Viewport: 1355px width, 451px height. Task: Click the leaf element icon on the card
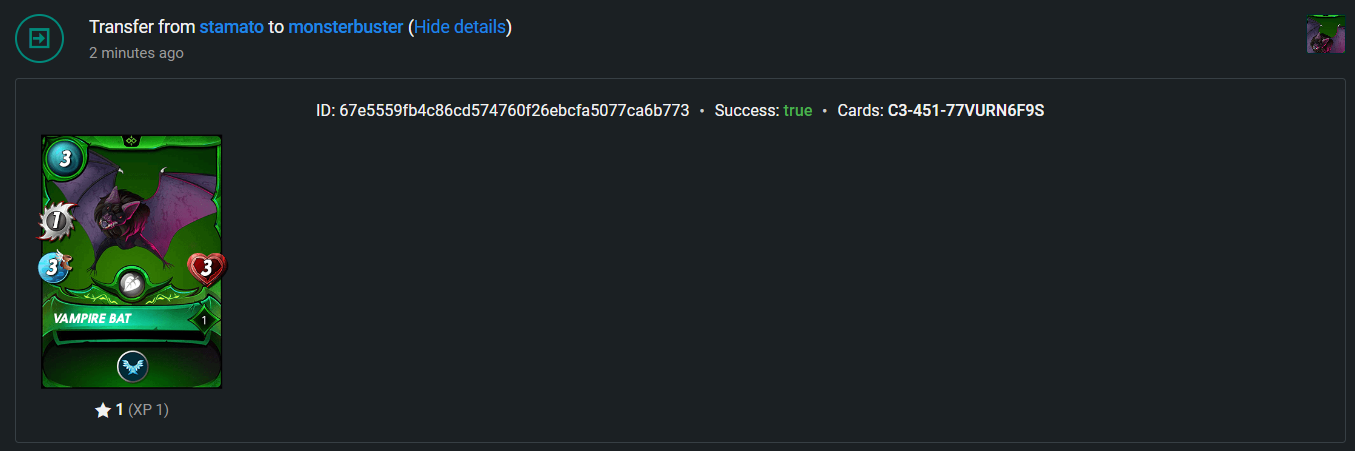tap(132, 284)
